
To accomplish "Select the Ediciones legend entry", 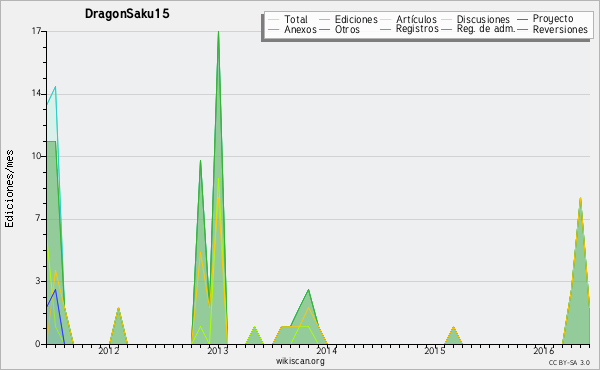I will [356, 19].
